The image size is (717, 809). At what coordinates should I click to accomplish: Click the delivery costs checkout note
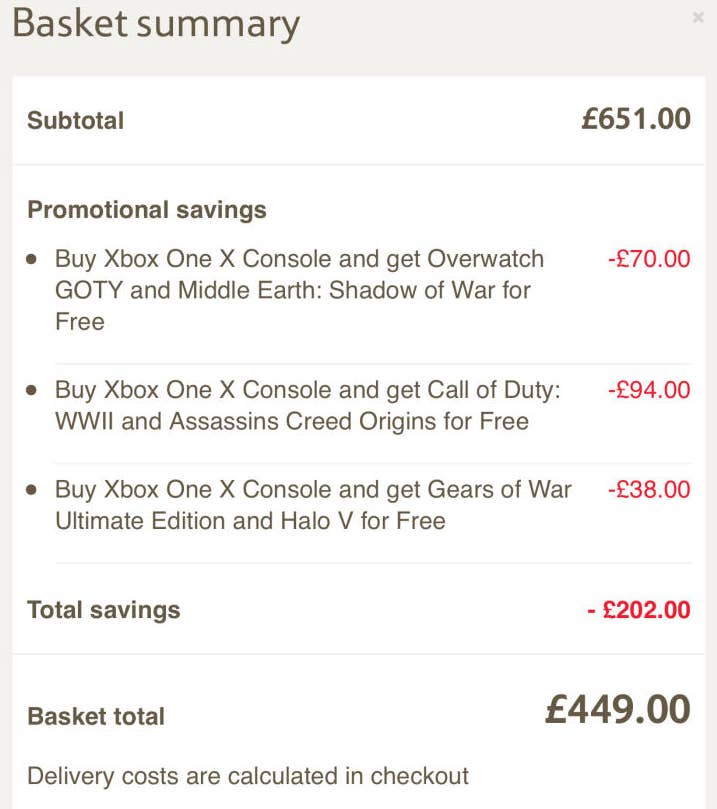point(247,776)
